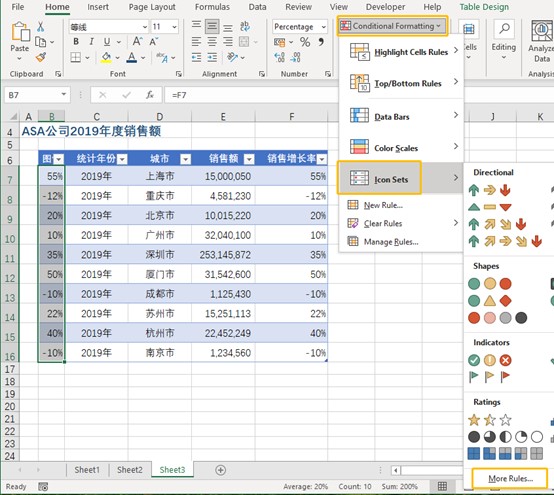Toggle Middle Align button

[x=212, y=26]
